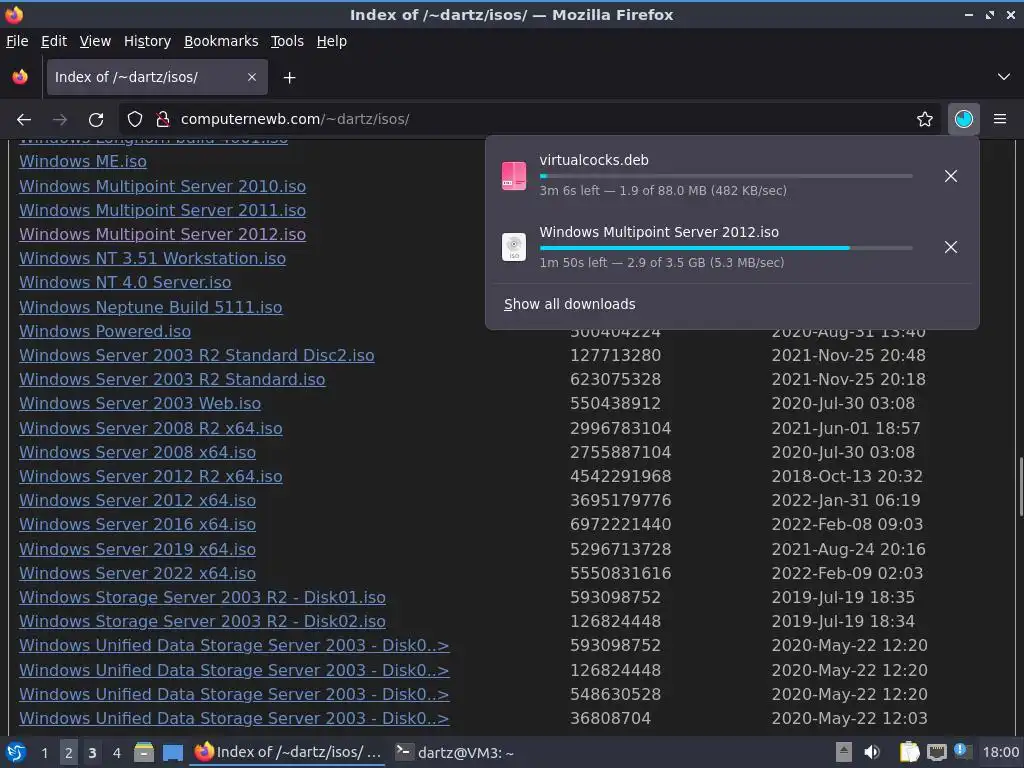The height and width of the screenshot is (768, 1024).
Task: Cancel the Windows Multipoint Server 2012.iso download
Action: pos(951,247)
